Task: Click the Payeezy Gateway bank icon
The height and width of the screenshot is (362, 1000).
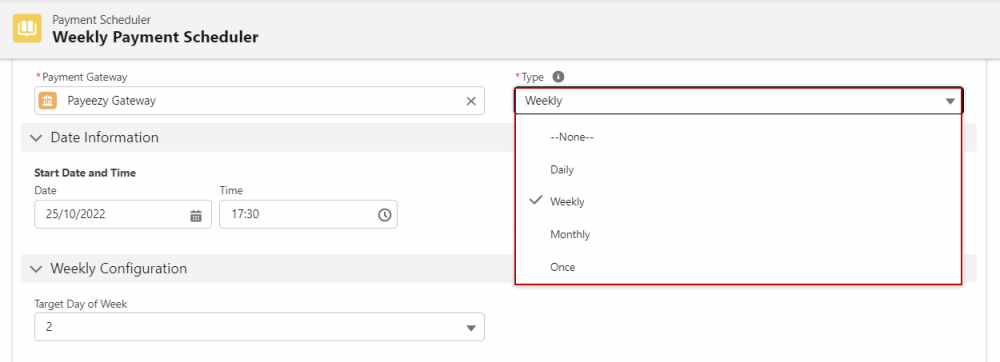Action: point(48,101)
